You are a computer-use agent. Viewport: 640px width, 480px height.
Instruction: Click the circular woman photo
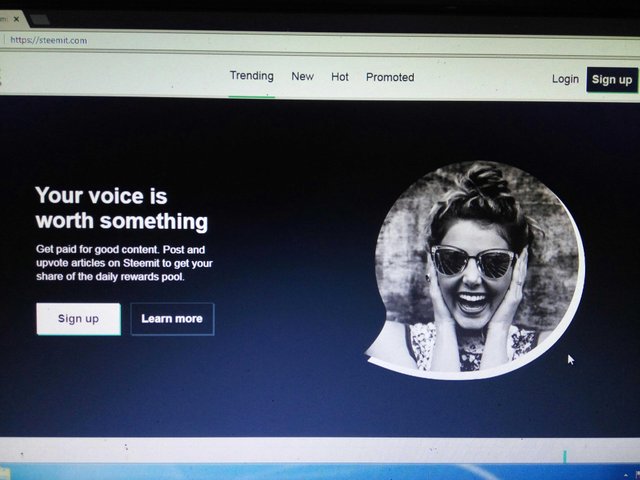[x=477, y=269]
